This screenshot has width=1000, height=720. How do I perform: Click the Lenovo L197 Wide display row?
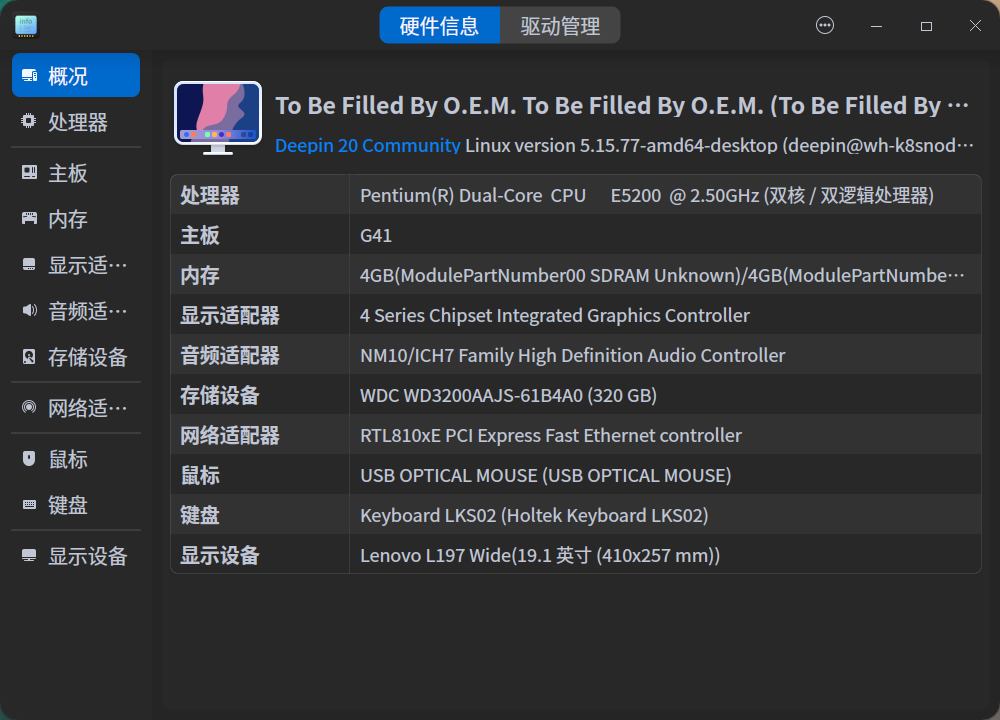[x=575, y=555]
